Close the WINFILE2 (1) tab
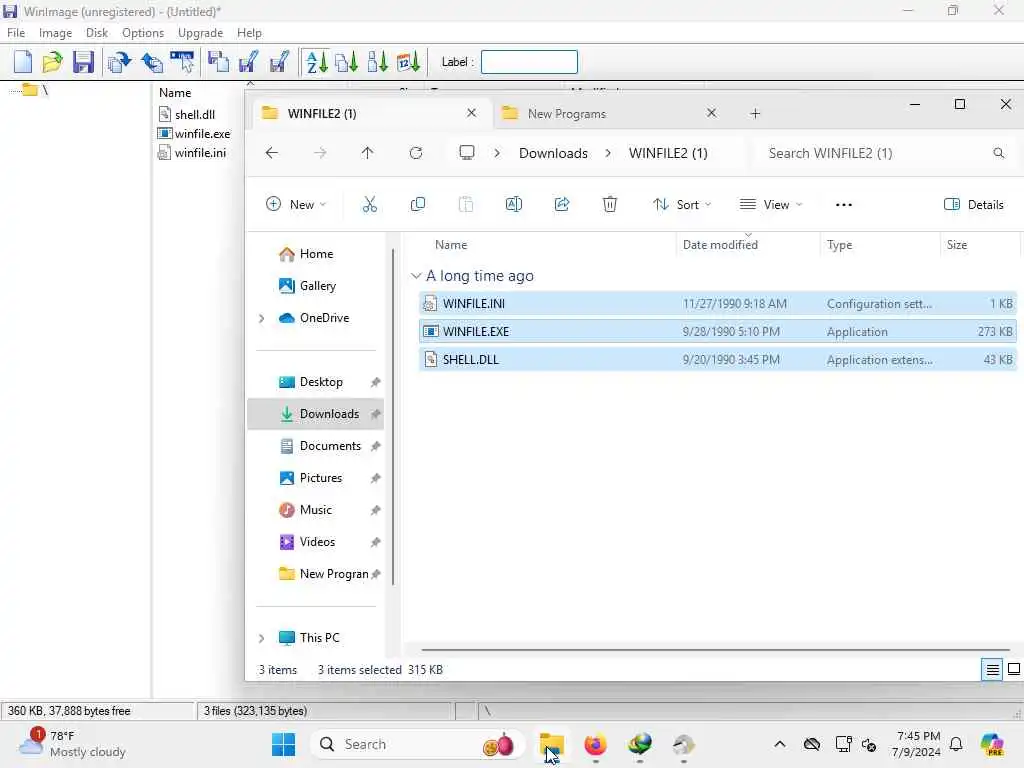Screen dimensions: 1024x768 472,113
